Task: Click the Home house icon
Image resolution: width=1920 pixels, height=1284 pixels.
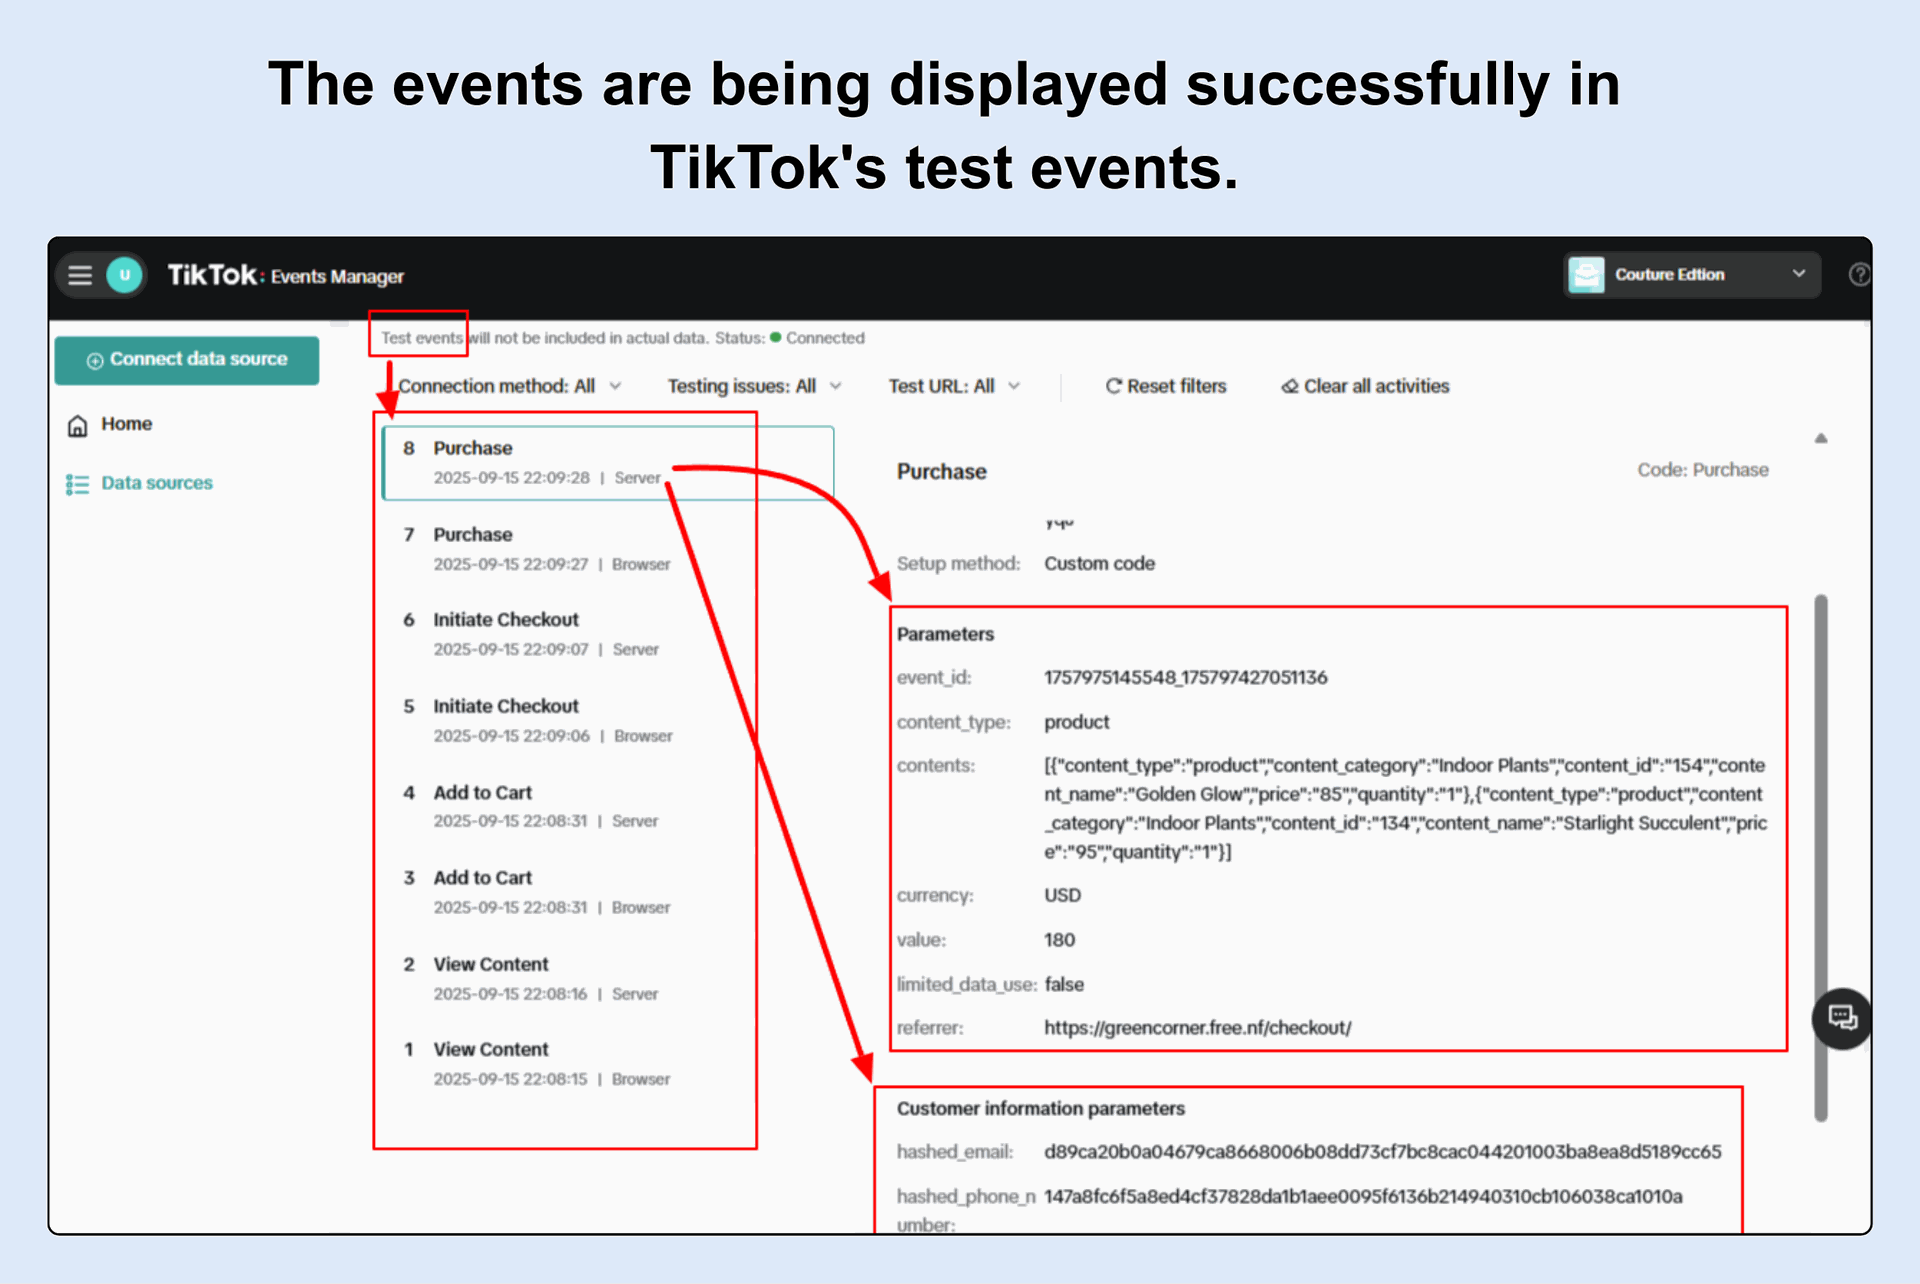Action: click(78, 426)
